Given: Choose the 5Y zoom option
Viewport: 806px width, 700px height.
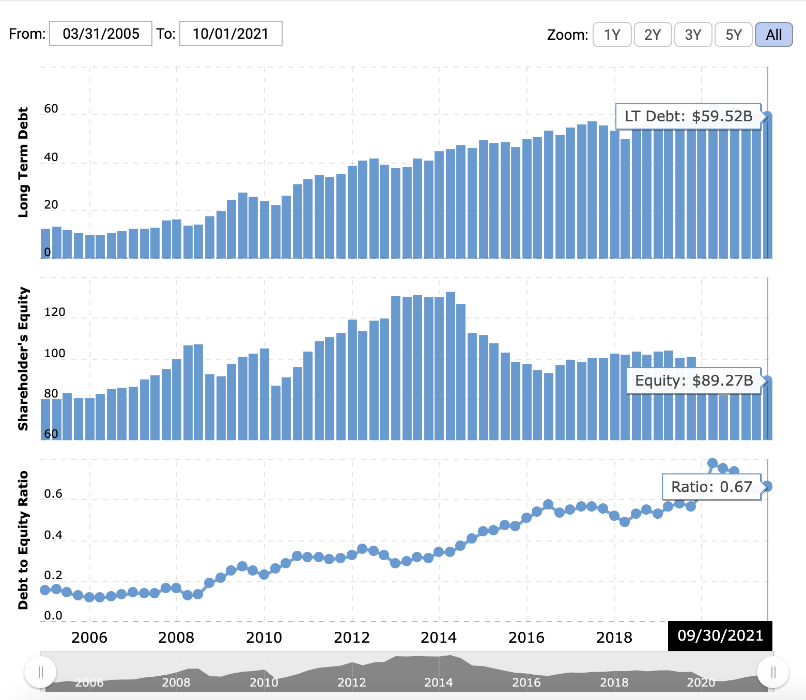Looking at the screenshot, I should click(x=733, y=35).
